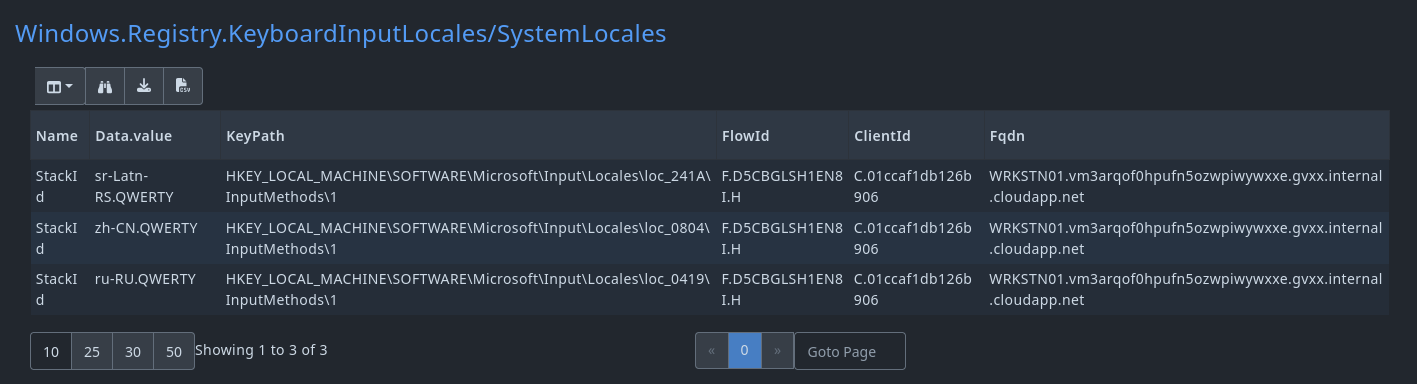Click StackId name in sr-Latn-RS row
1417x384 pixels.
(x=59, y=186)
